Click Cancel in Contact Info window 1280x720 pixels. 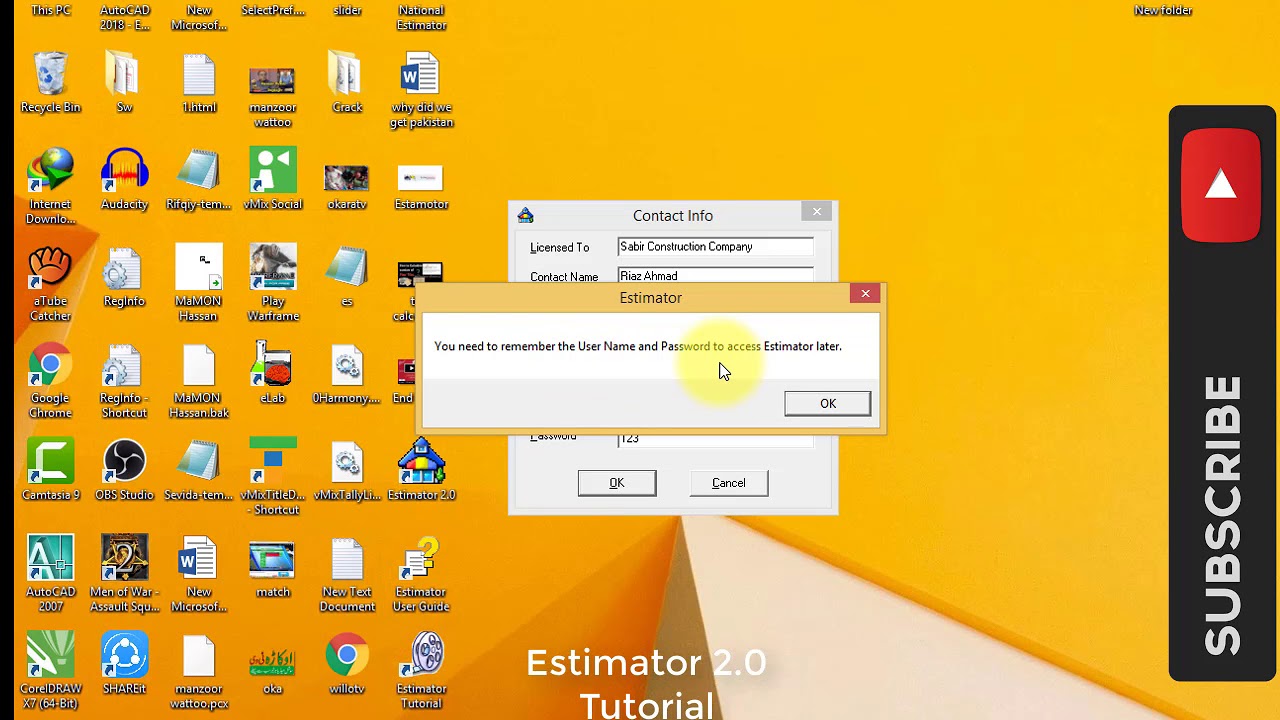(729, 483)
